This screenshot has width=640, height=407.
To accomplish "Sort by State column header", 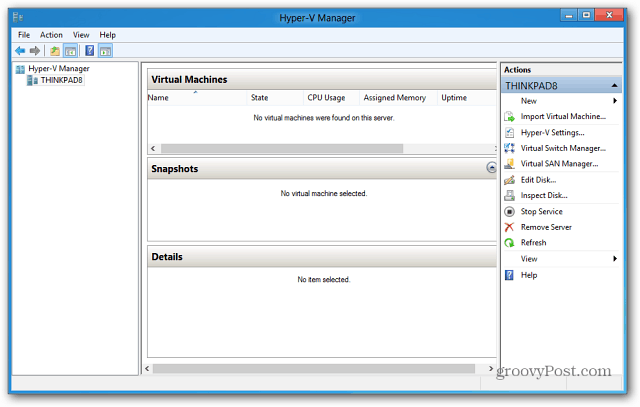I will coord(276,98).
